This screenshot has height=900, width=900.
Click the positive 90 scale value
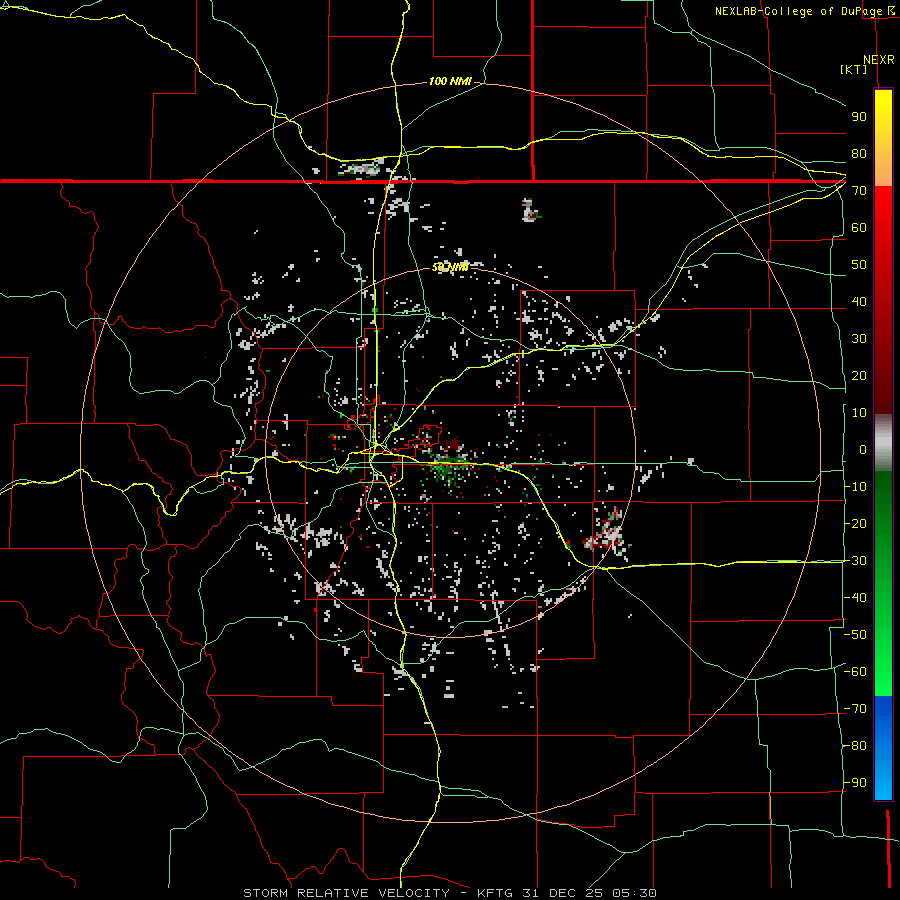point(859,117)
